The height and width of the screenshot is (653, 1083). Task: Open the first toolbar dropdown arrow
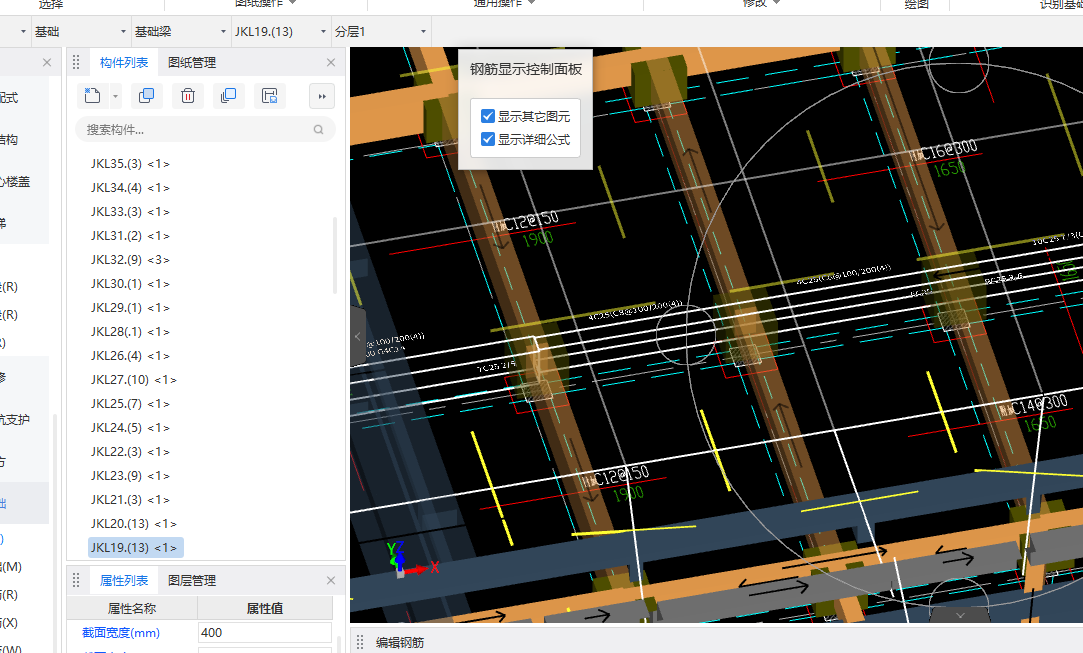pyautogui.click(x=23, y=32)
